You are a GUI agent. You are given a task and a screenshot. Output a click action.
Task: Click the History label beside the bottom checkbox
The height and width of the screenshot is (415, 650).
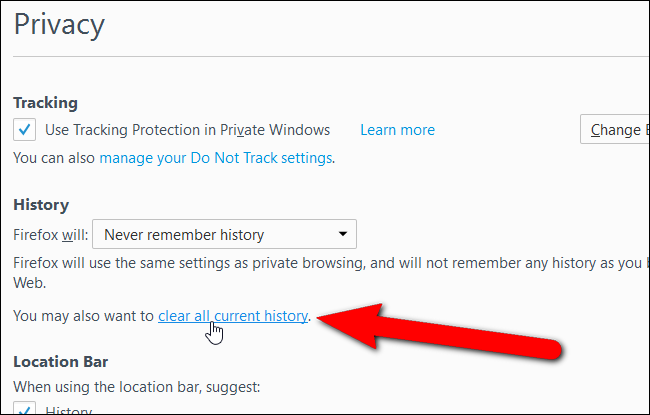pyautogui.click(x=68, y=410)
